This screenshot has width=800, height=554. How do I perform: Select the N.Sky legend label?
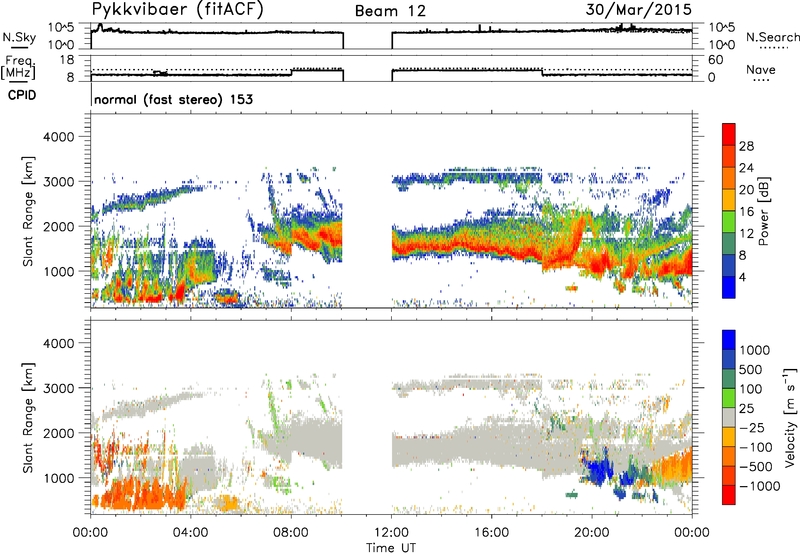pos(19,37)
